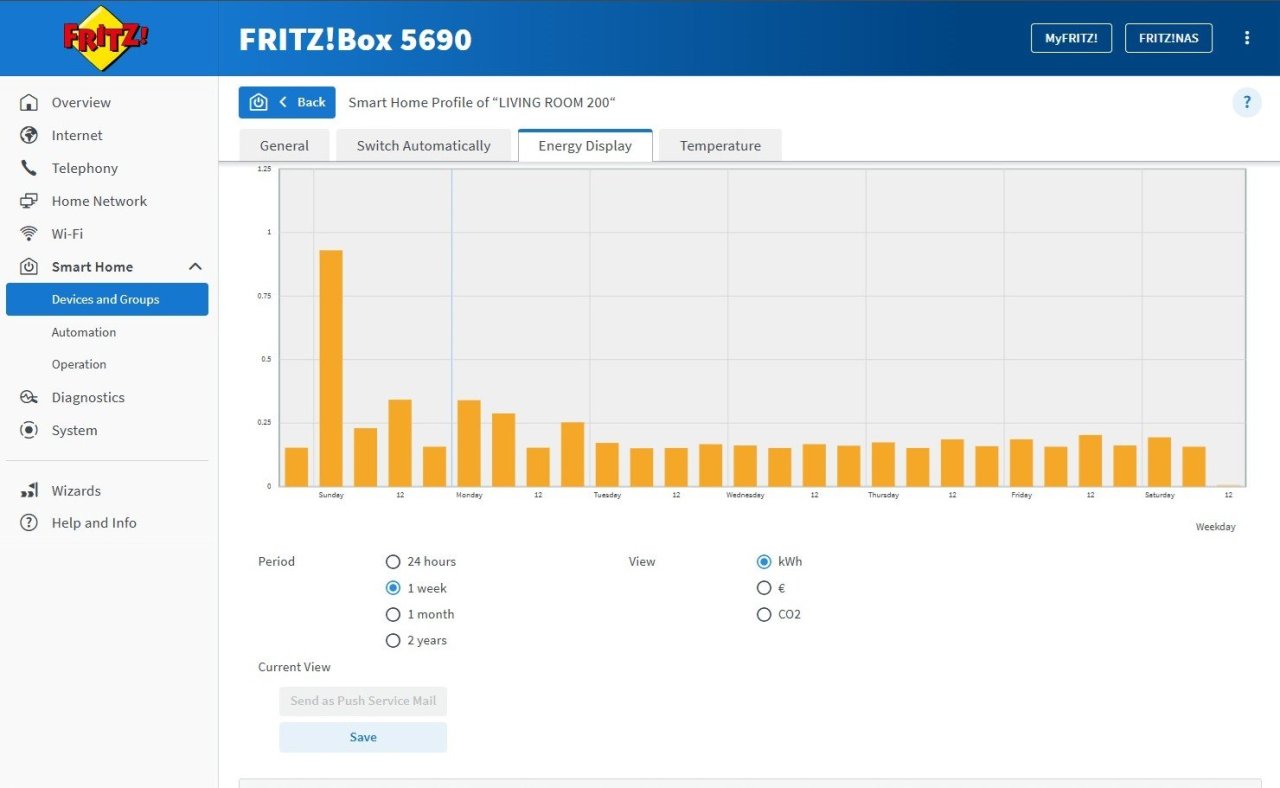Viewport: 1280px width, 788px height.
Task: Open the Temperature tab
Action: tap(720, 145)
